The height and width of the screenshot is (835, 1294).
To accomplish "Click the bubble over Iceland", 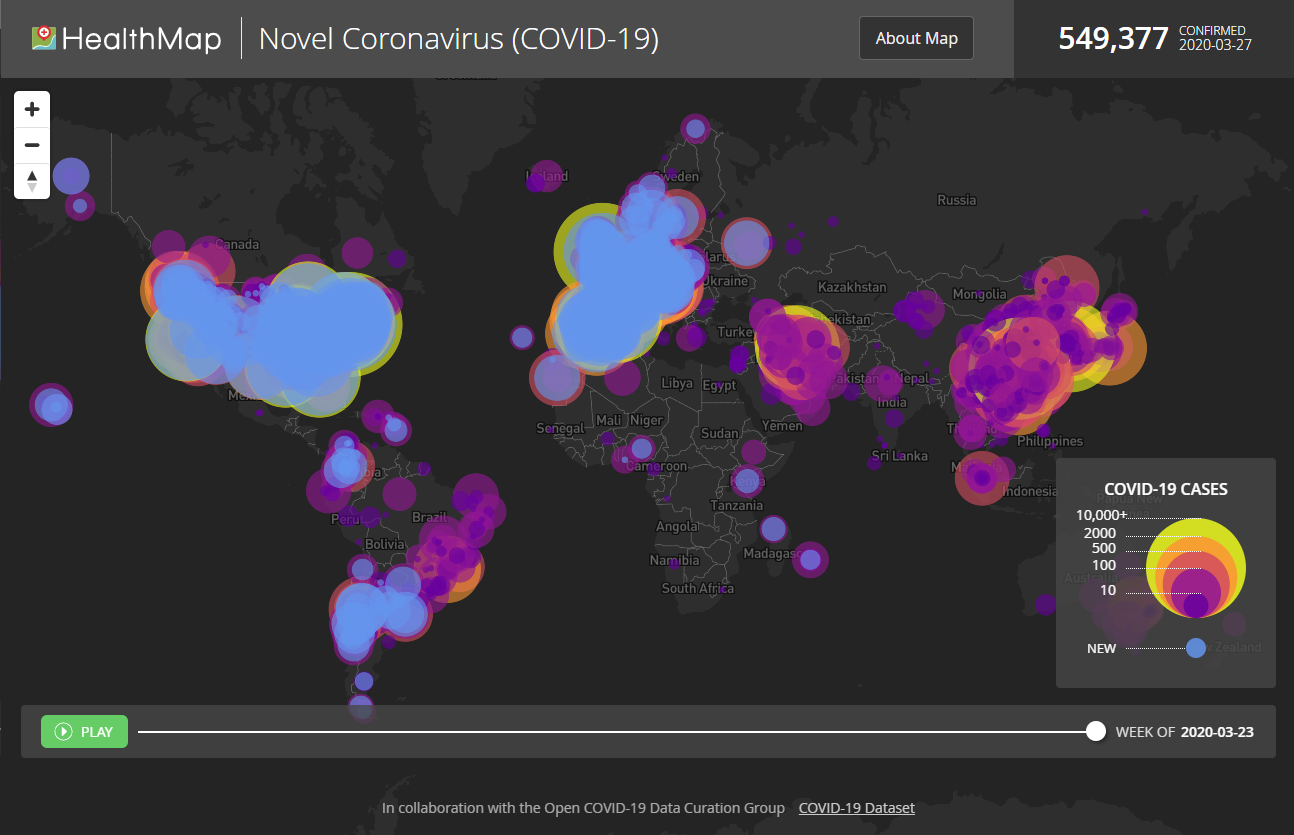I will pos(545,175).
